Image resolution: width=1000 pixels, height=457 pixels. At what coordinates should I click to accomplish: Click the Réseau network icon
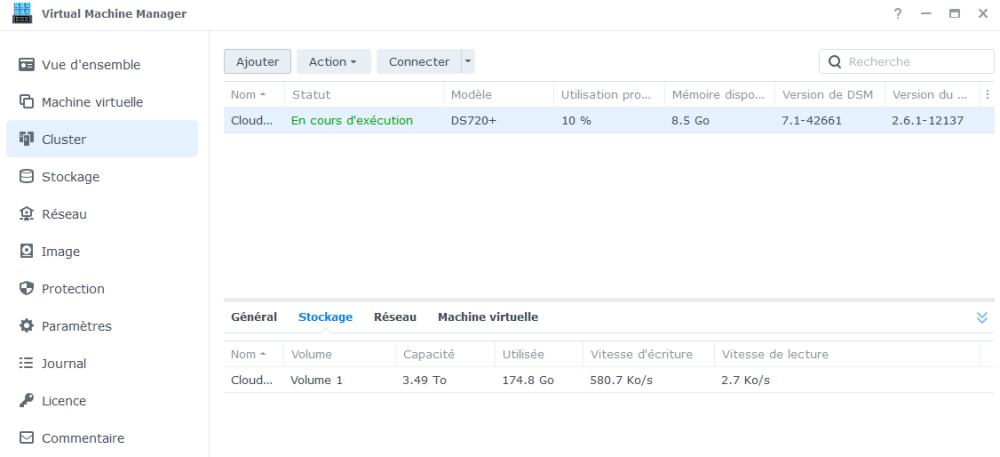pyautogui.click(x=26, y=214)
